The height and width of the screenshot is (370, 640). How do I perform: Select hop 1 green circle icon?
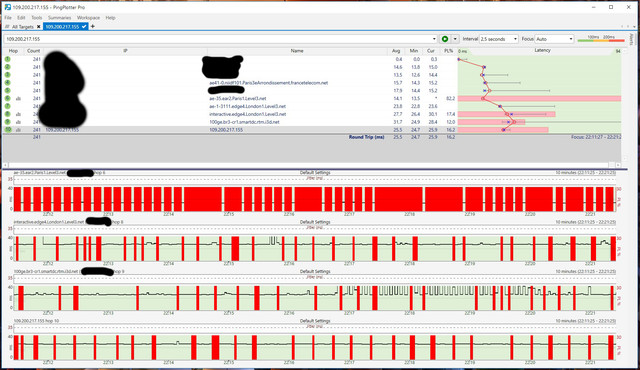7,59
